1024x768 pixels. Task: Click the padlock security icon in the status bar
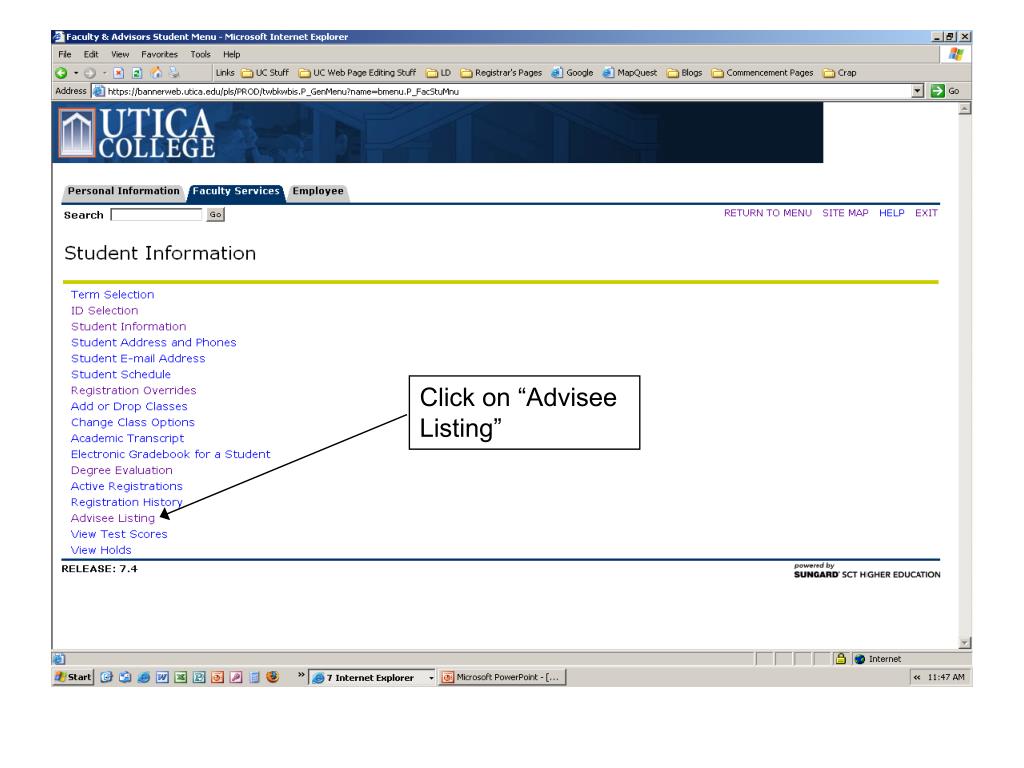(x=841, y=659)
